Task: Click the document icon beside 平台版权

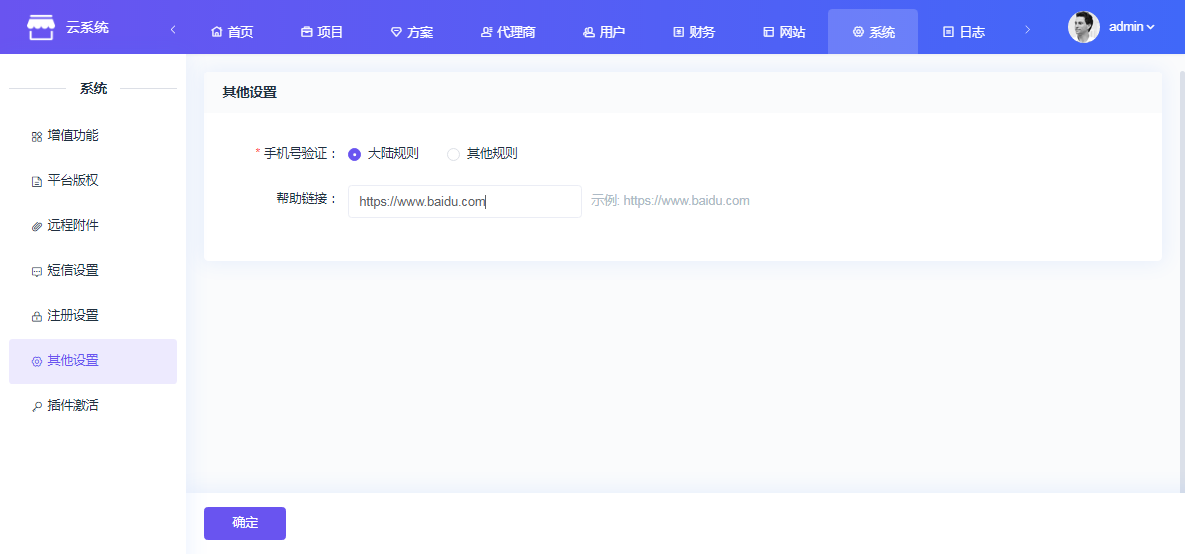Action: pos(36,181)
